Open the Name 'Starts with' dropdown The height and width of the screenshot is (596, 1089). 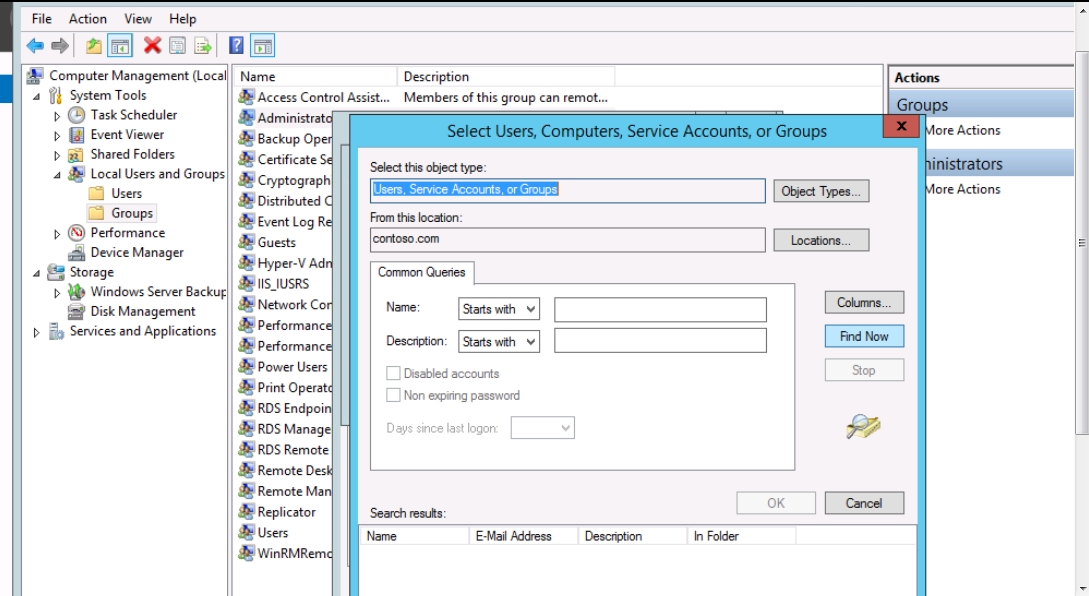(x=499, y=309)
